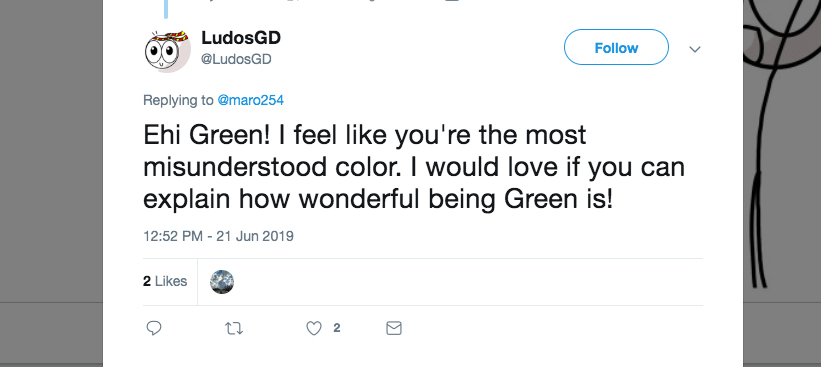The width and height of the screenshot is (821, 367).
Task: Dismiss the tweet by clicking the left gray overlay
Action: (x=51, y=183)
